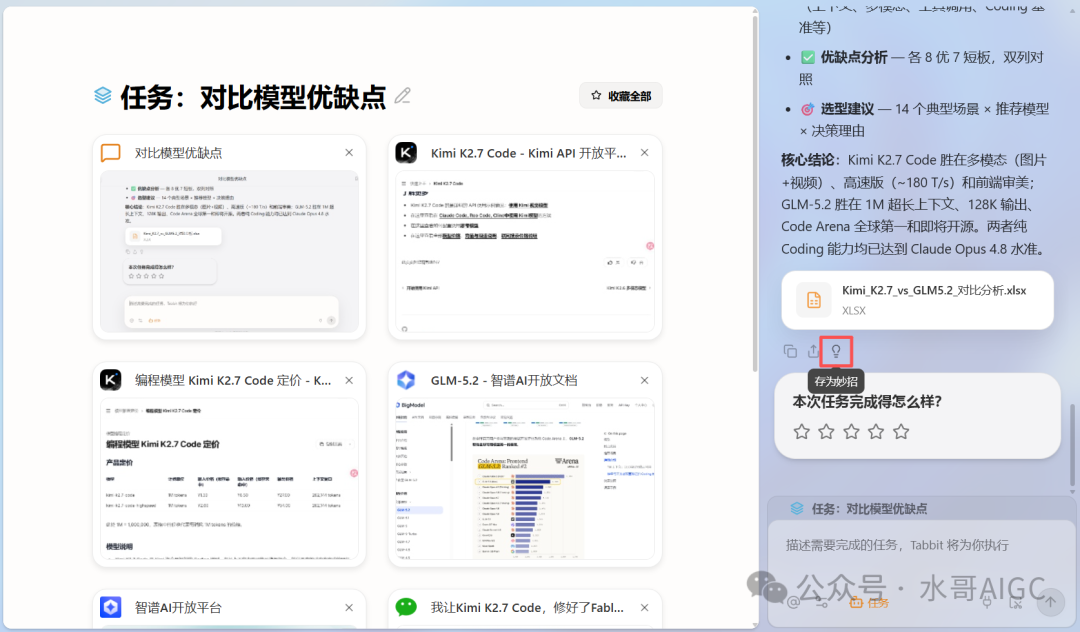Select the title 我让Kimi K2.7 Code，修好了Fabl...

tap(528, 608)
